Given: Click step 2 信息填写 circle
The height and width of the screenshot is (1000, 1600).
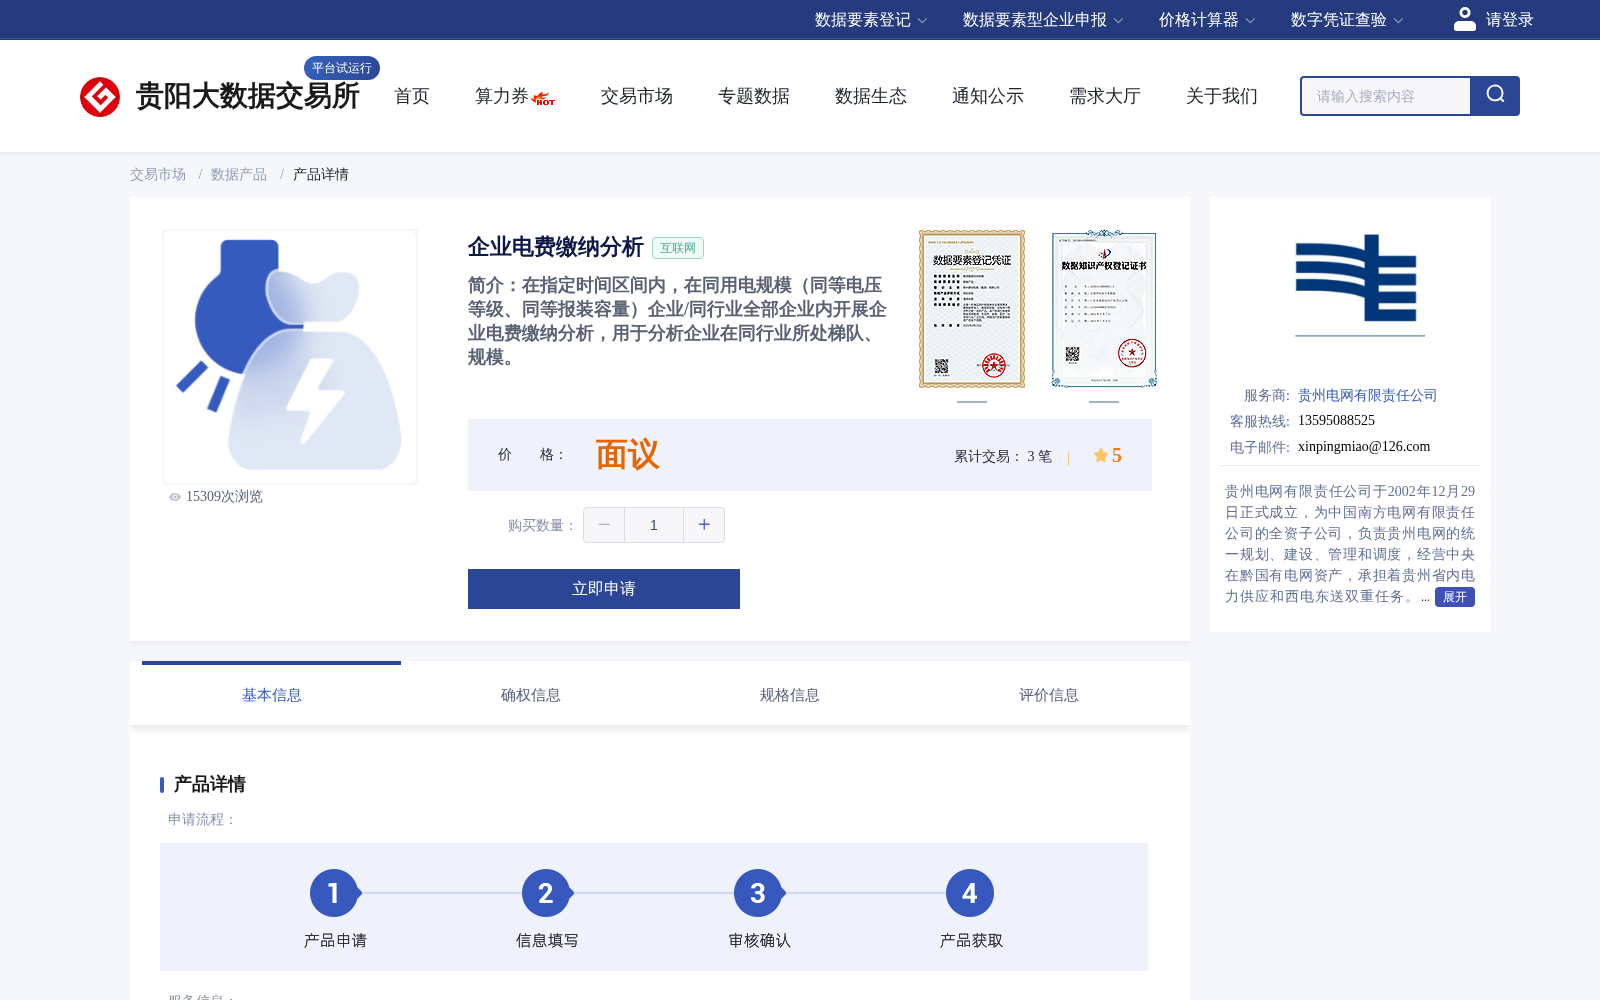Looking at the screenshot, I should point(546,893).
